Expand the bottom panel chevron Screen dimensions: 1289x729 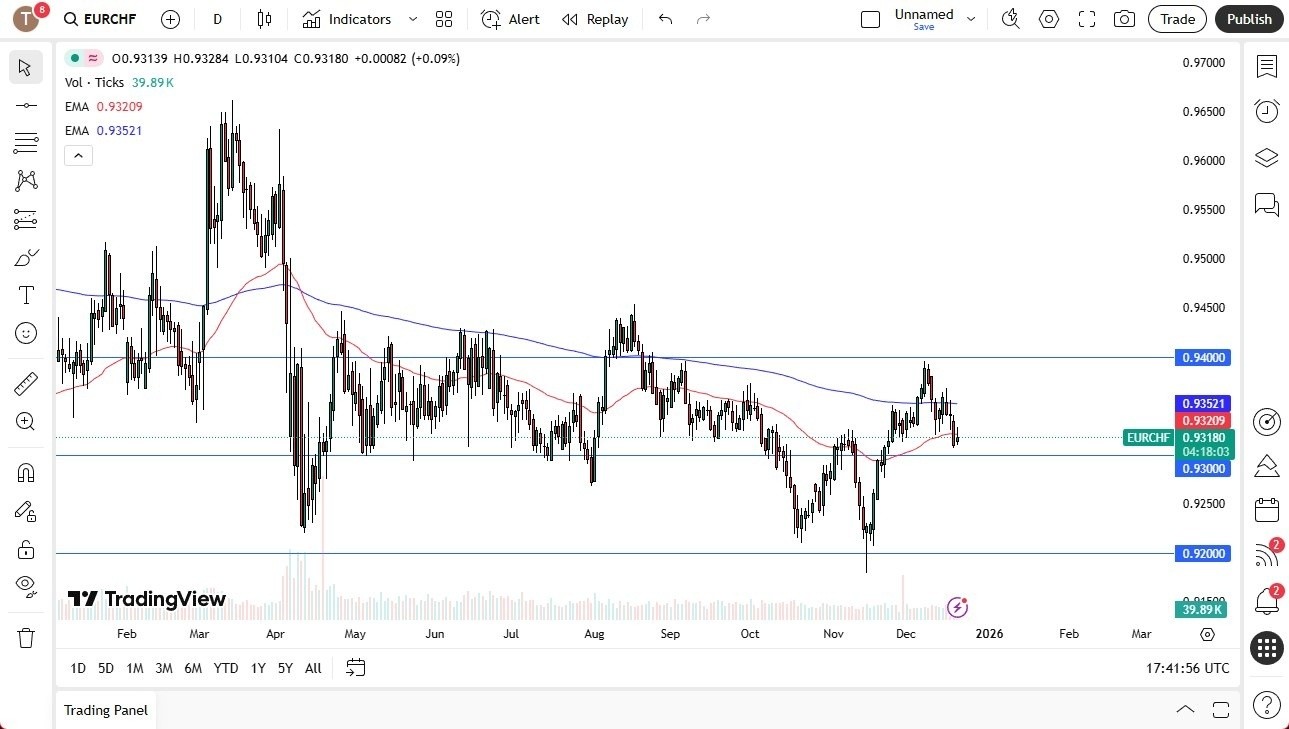pyautogui.click(x=1185, y=710)
